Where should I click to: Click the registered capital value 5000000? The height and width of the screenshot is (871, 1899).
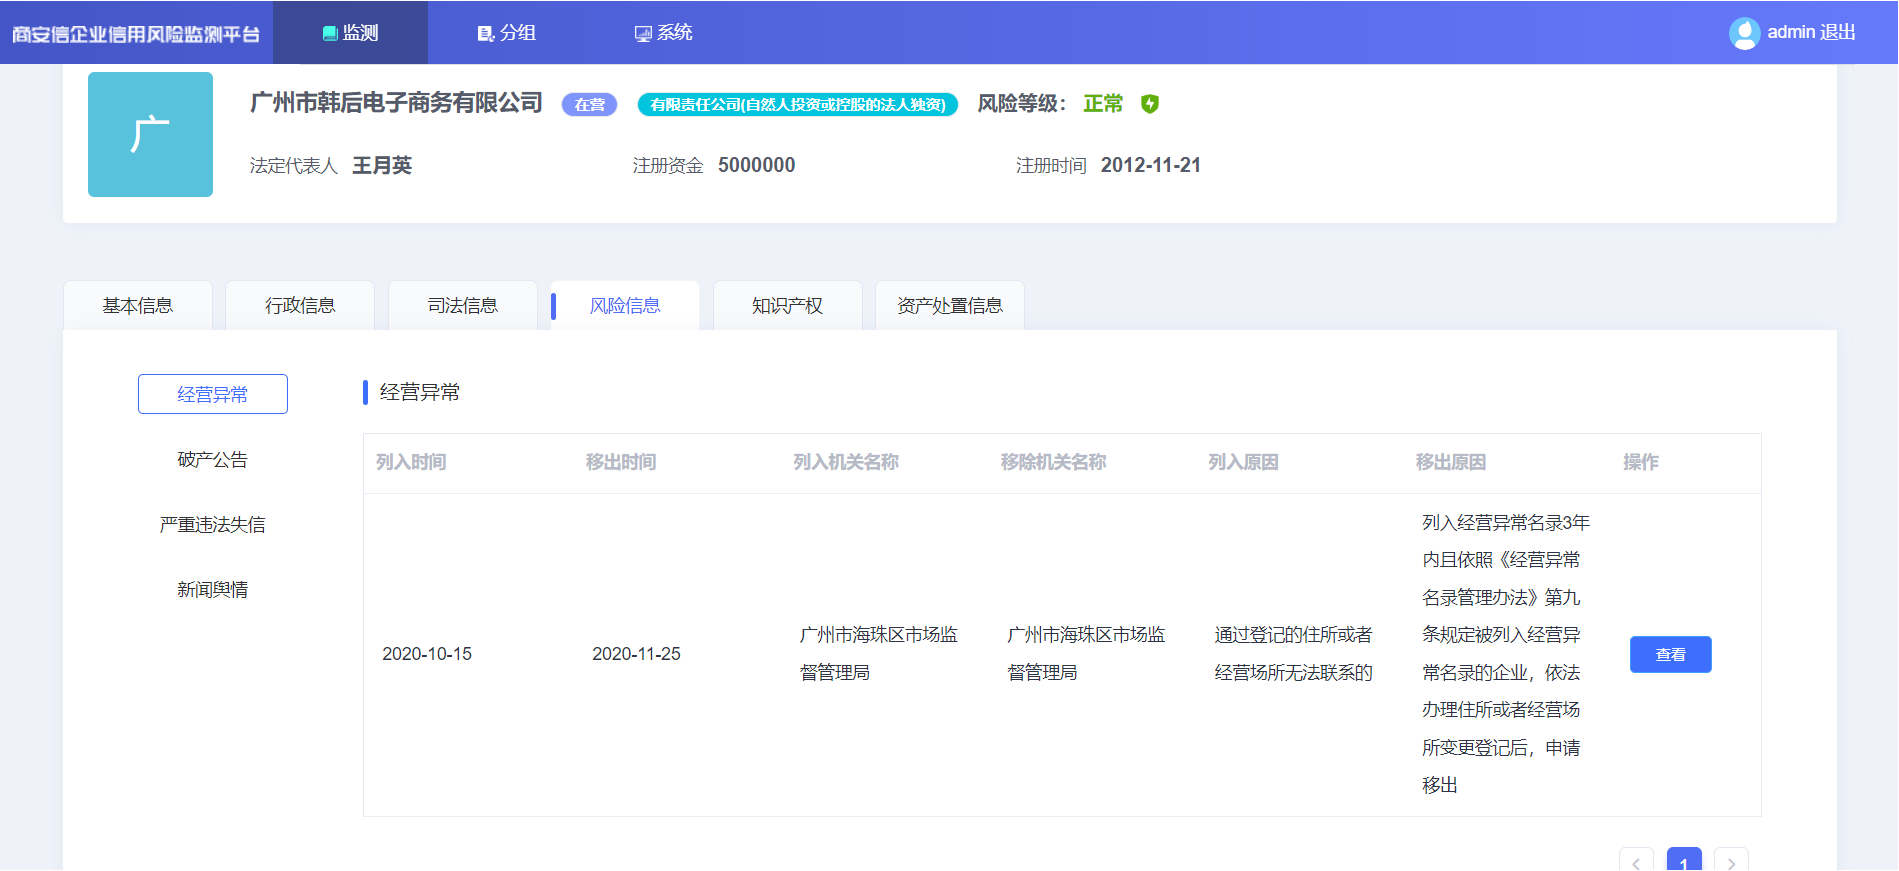click(x=757, y=165)
